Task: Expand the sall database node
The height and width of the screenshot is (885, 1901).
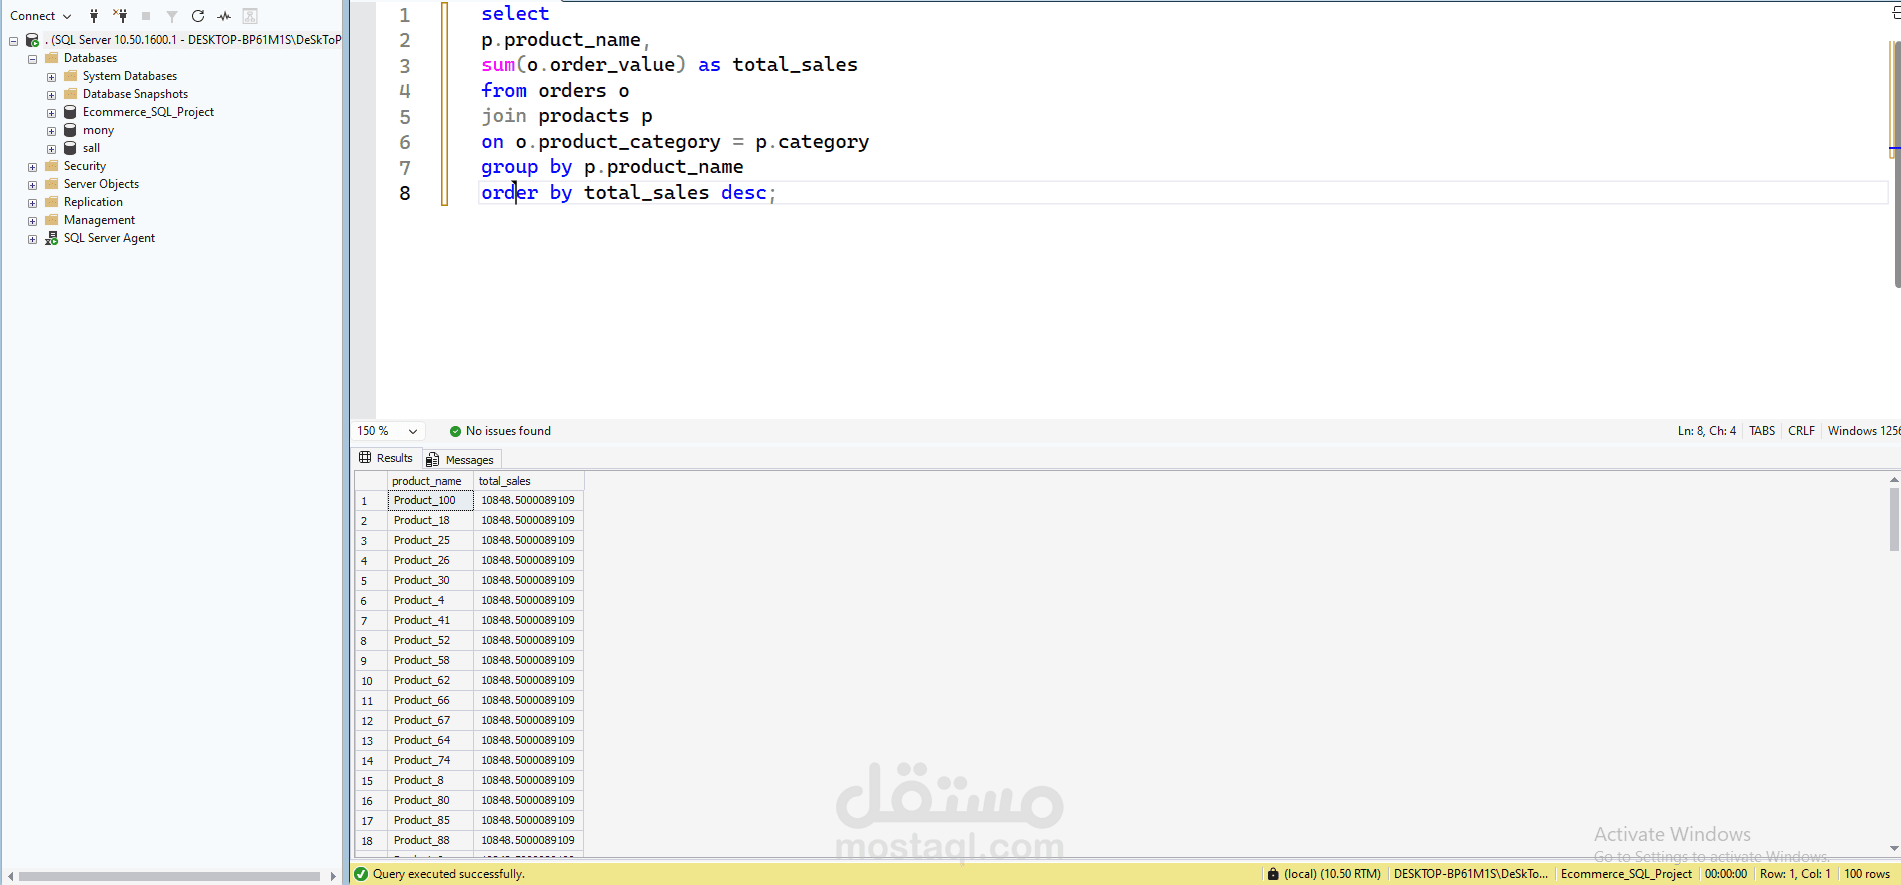Action: 51,149
